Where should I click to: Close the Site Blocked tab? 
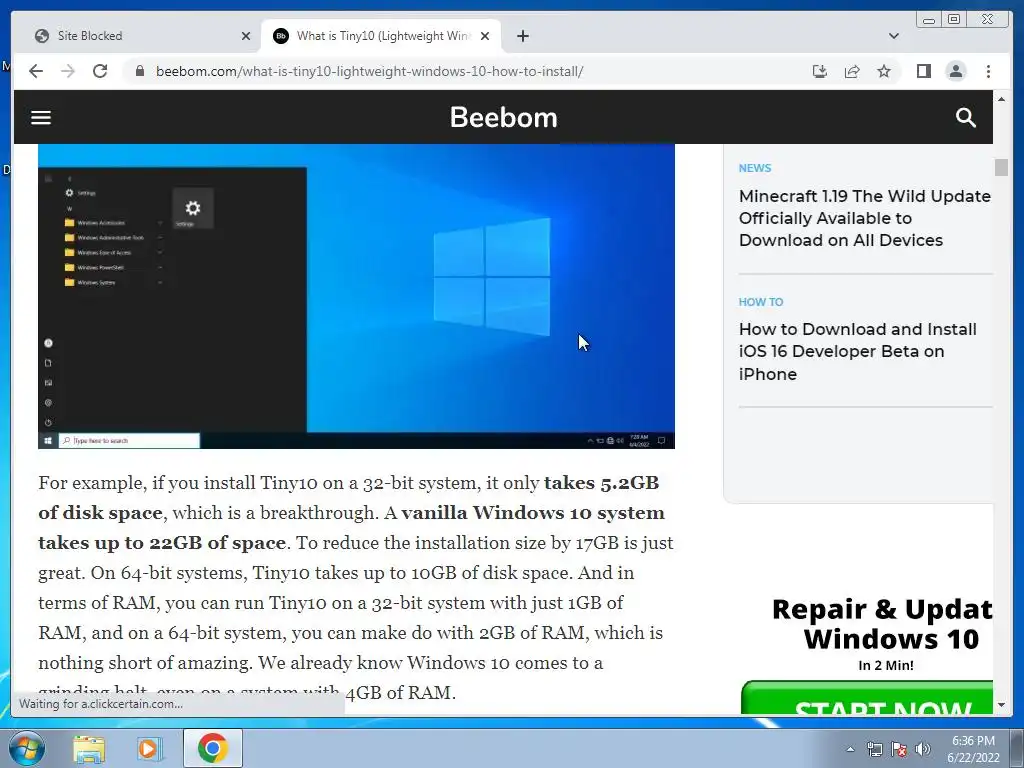click(246, 36)
